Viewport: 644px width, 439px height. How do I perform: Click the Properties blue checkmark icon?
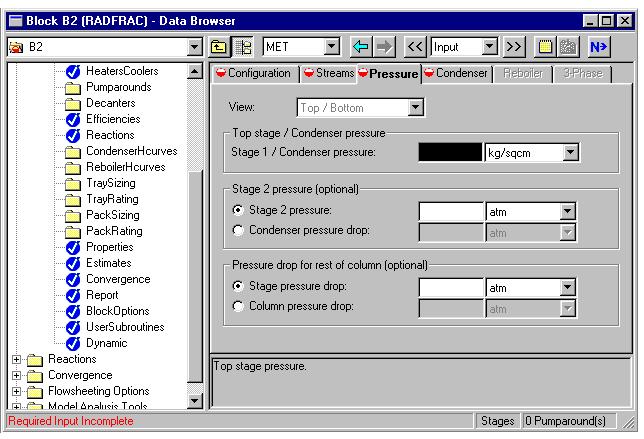[73, 248]
